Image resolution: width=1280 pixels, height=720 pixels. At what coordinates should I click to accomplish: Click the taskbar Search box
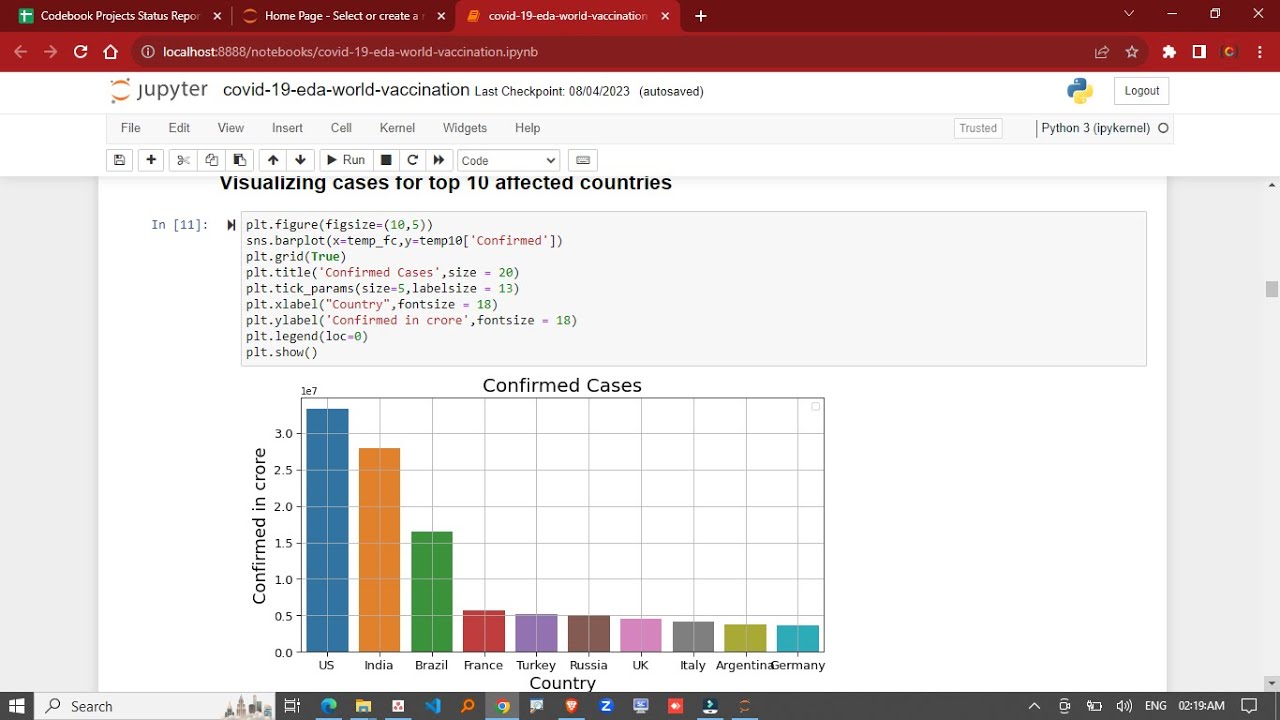(x=156, y=706)
